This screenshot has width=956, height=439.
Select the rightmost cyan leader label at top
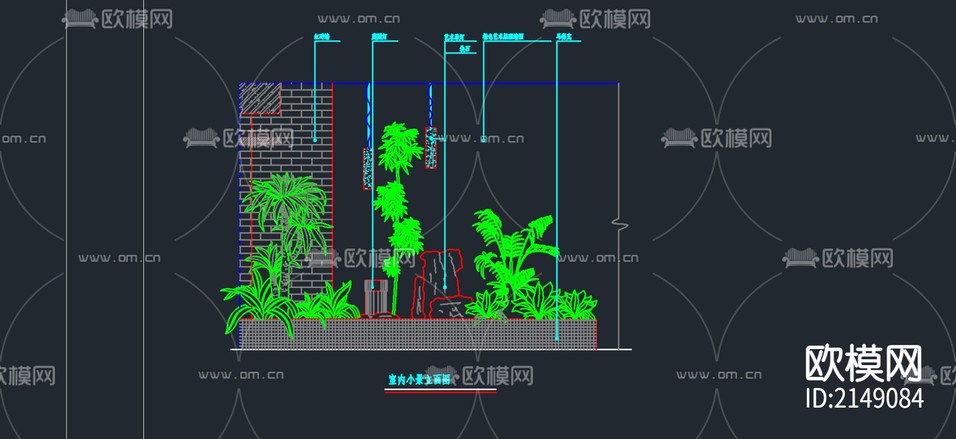tap(563, 37)
